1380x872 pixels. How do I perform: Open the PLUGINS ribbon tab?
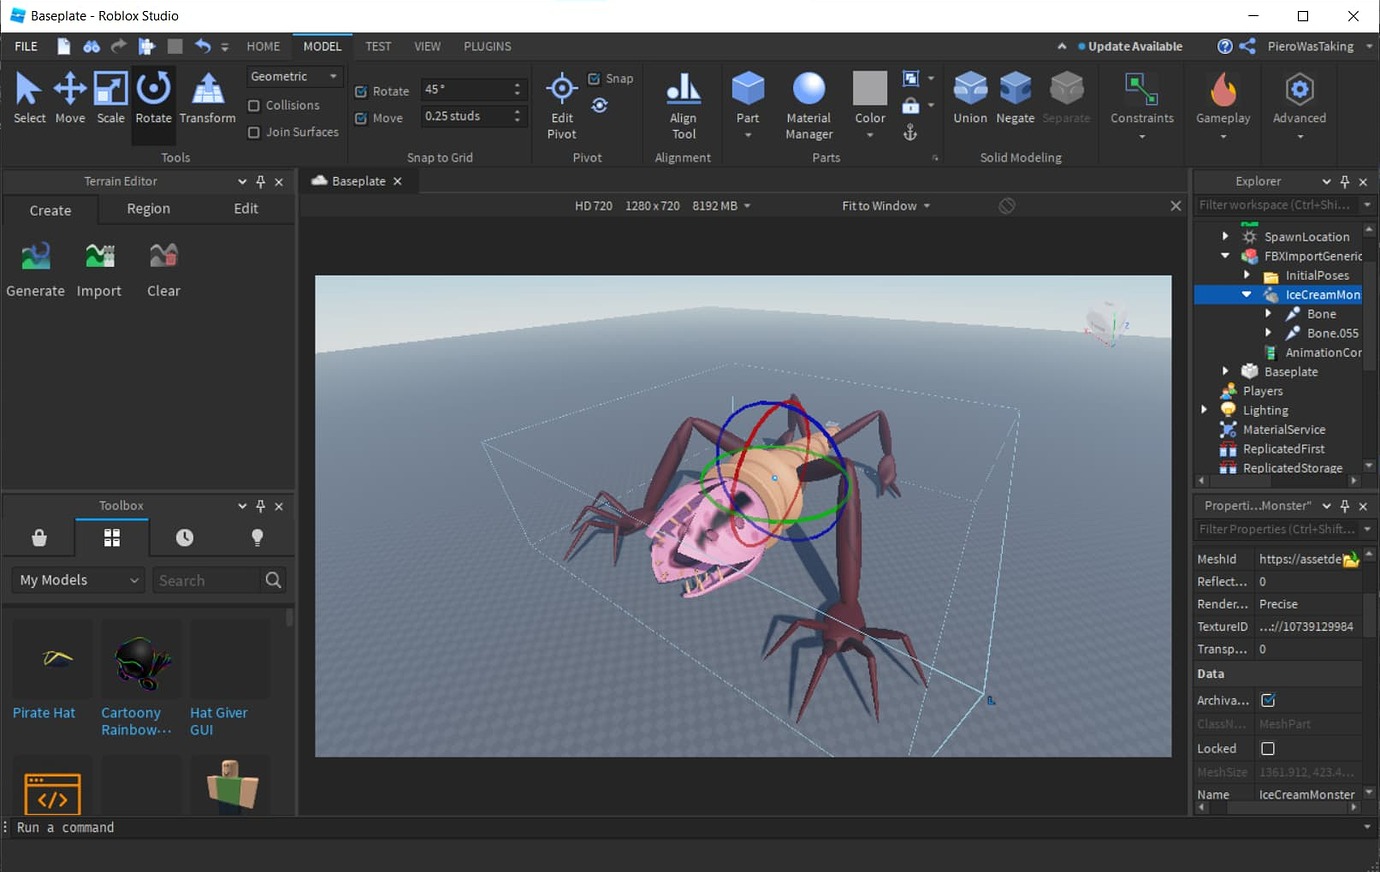point(487,46)
